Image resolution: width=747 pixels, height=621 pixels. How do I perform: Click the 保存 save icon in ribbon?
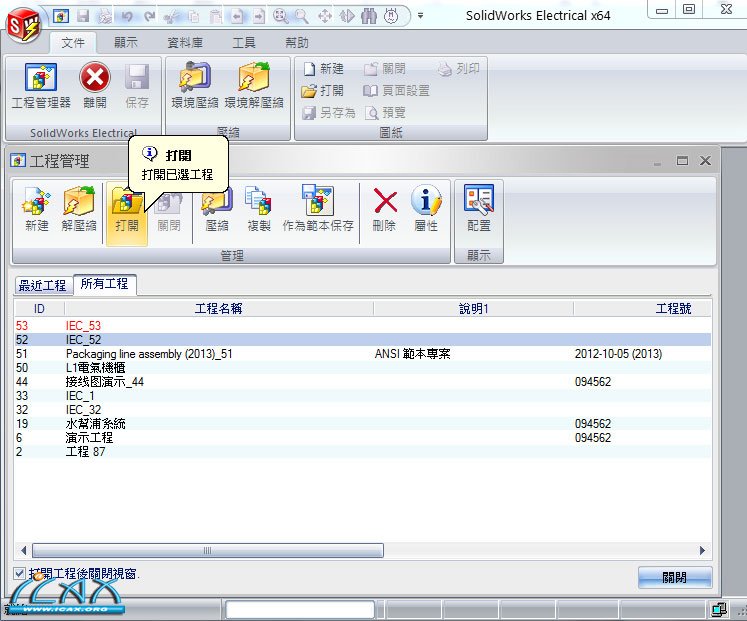pos(137,86)
